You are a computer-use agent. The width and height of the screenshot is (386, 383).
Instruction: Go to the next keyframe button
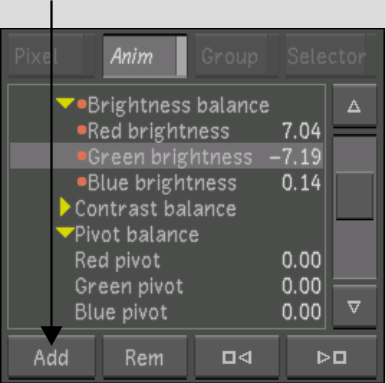click(332, 357)
